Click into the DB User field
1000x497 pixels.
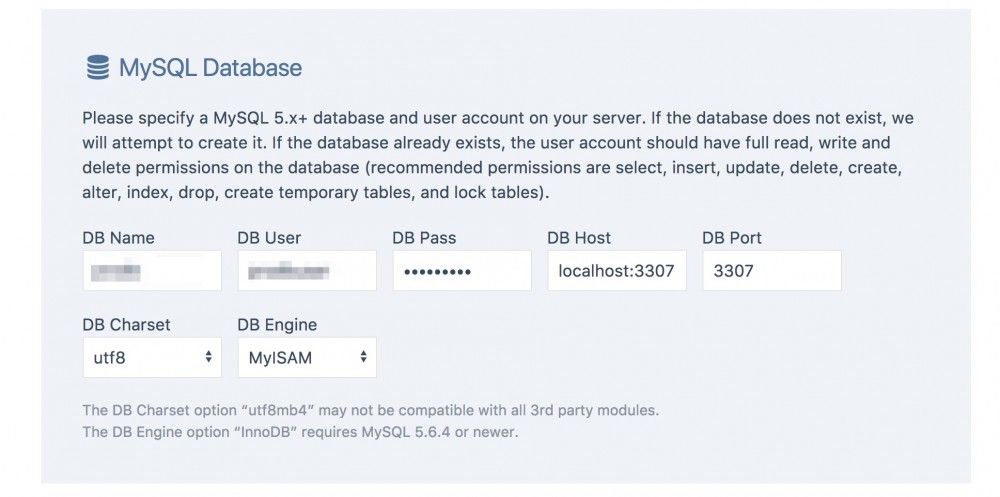coord(307,271)
